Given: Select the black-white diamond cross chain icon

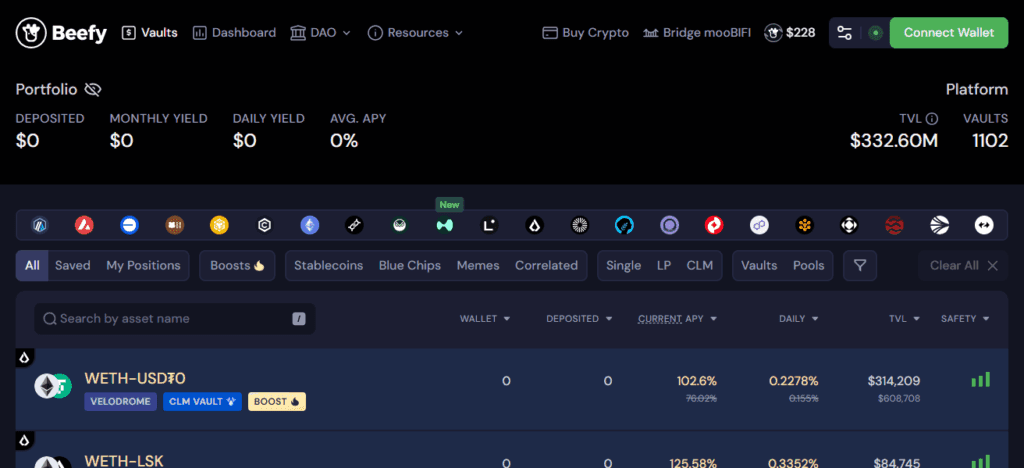Looking at the screenshot, I should tap(850, 226).
